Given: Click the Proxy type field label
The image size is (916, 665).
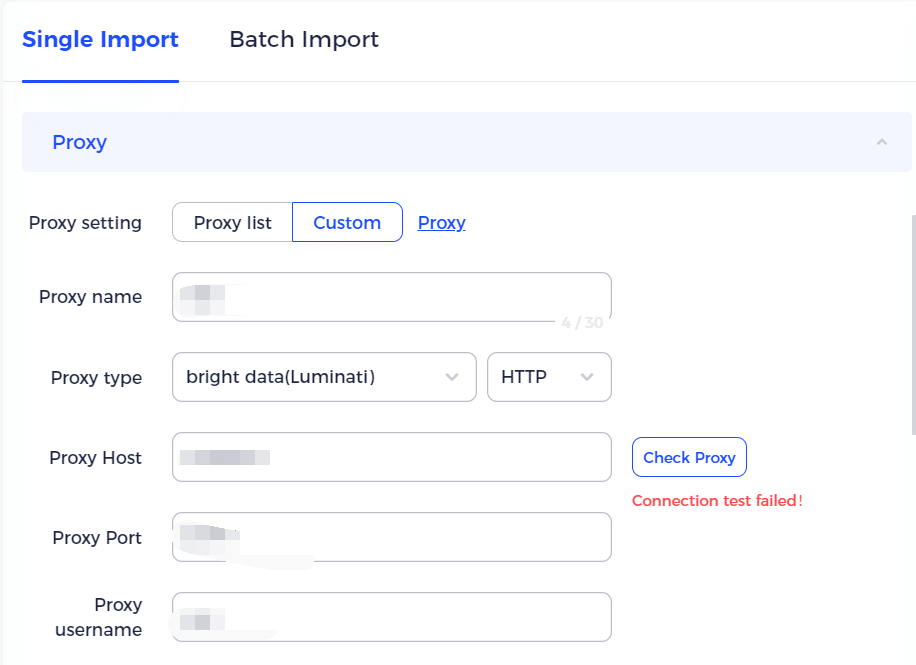Looking at the screenshot, I should point(96,378).
